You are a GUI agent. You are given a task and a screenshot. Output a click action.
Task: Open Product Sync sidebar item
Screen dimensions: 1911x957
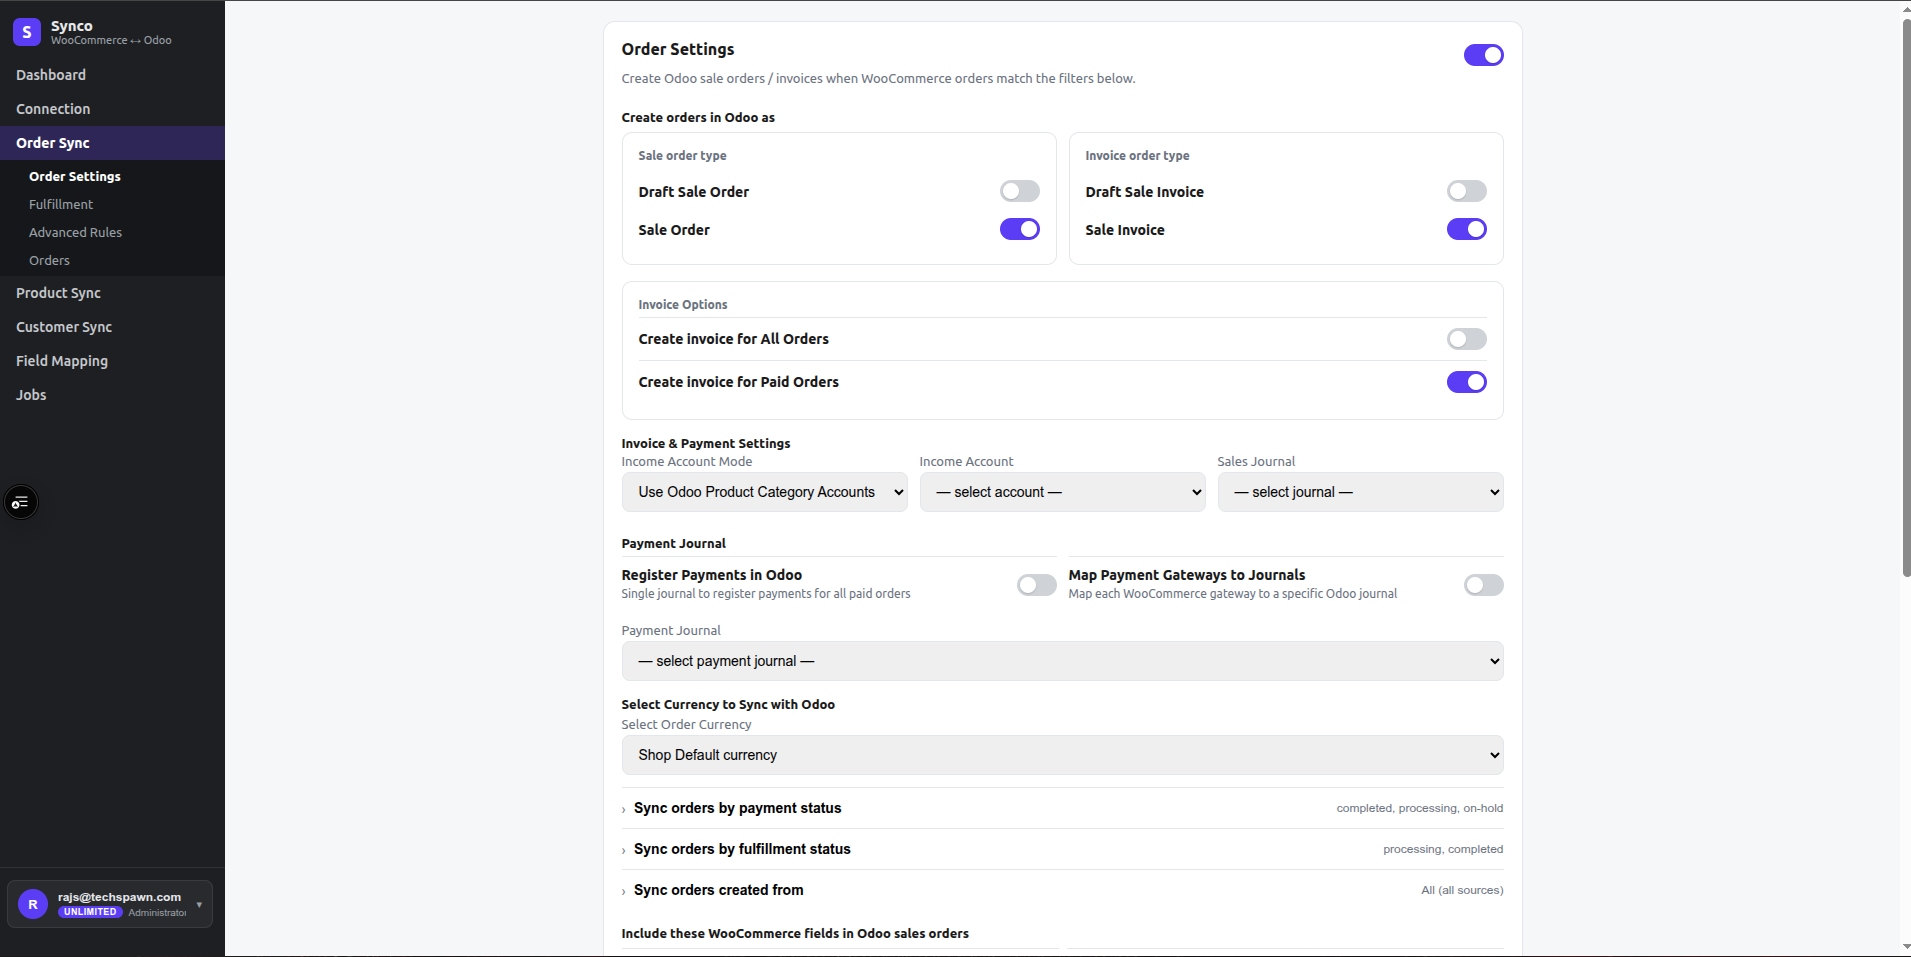[112, 293]
